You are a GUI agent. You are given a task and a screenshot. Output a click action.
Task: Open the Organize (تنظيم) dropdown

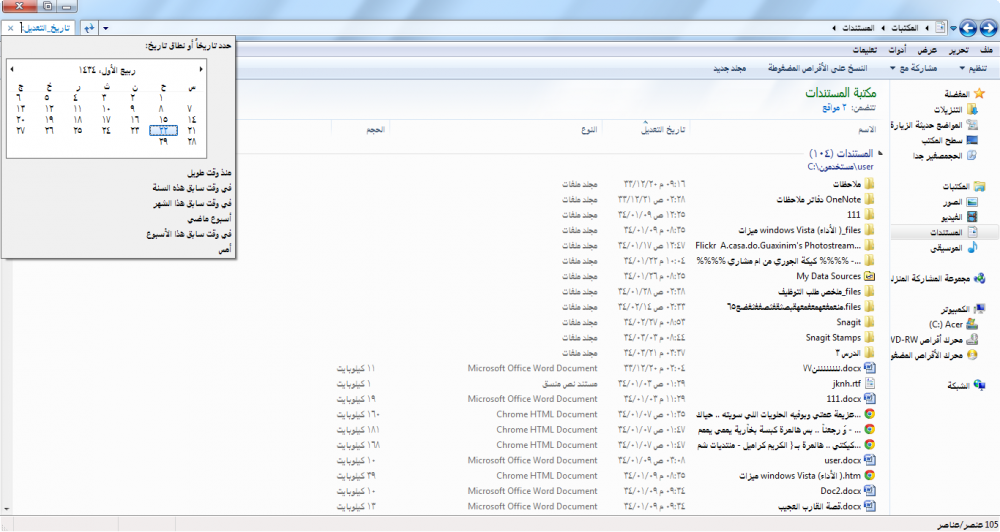coord(973,69)
